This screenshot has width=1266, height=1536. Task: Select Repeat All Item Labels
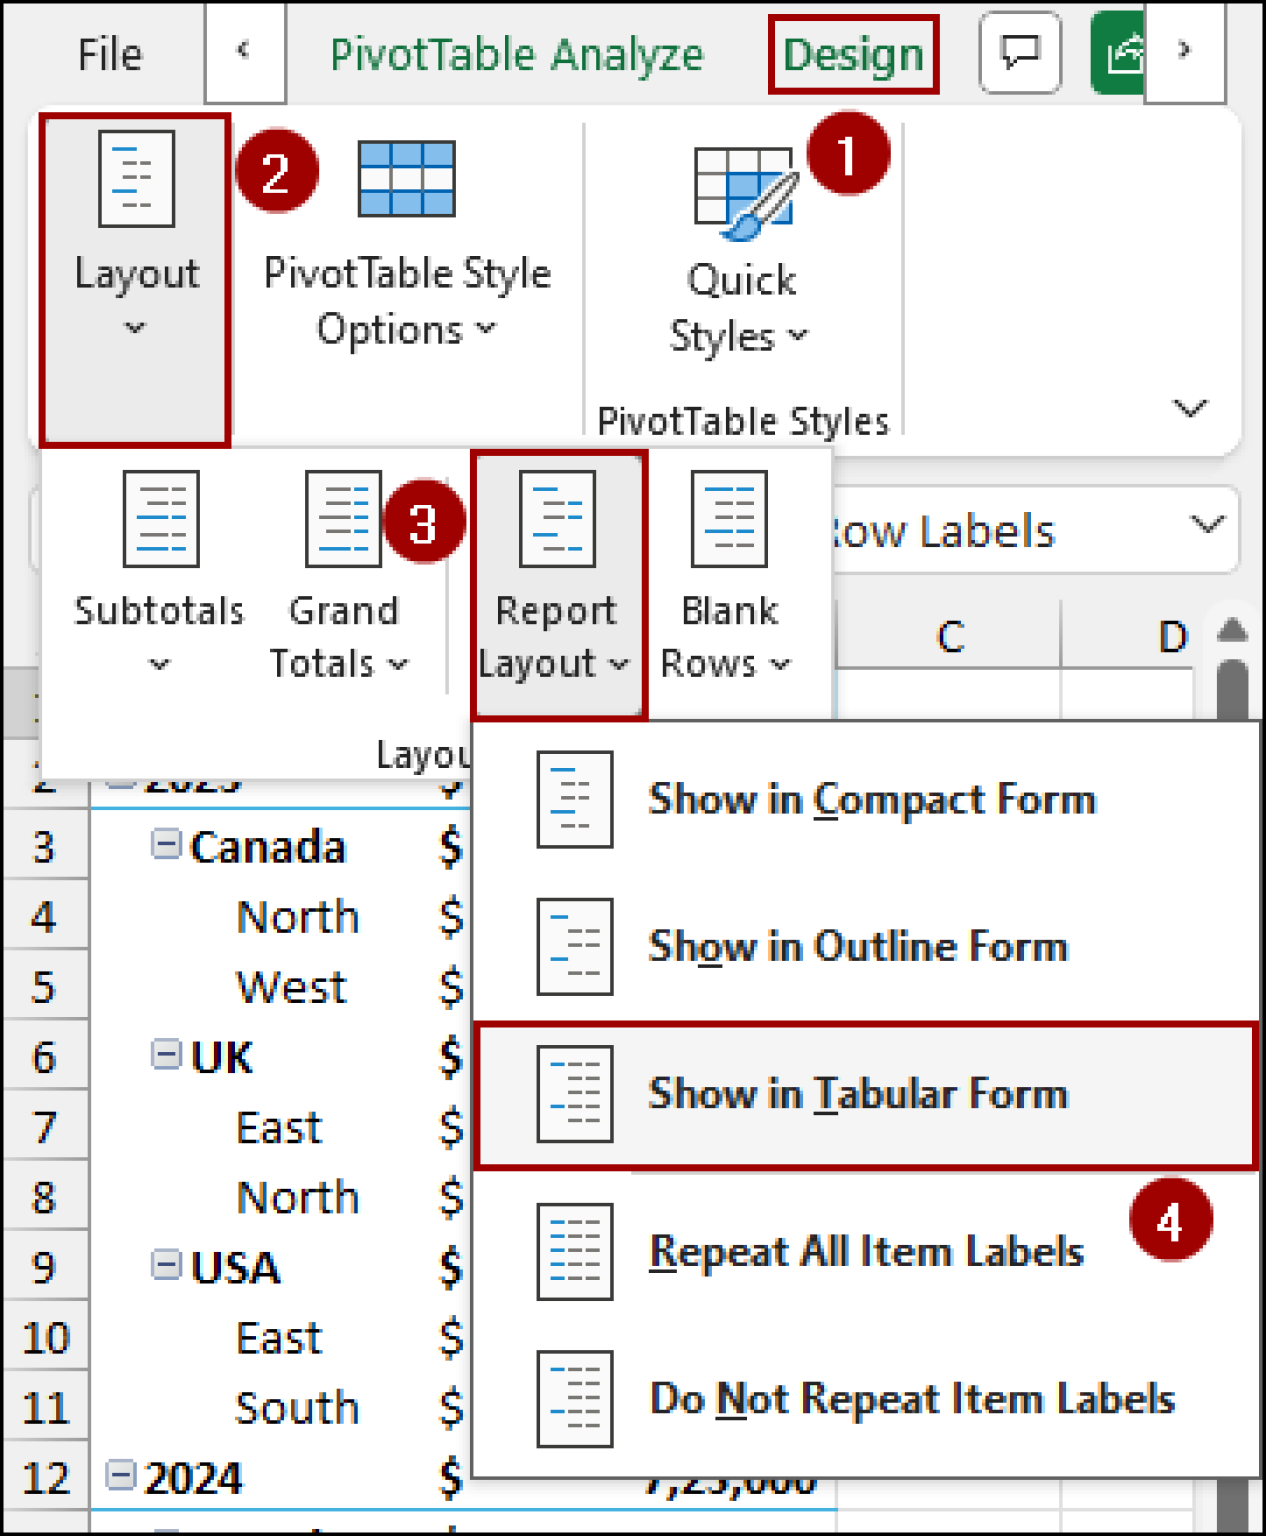tap(866, 1250)
